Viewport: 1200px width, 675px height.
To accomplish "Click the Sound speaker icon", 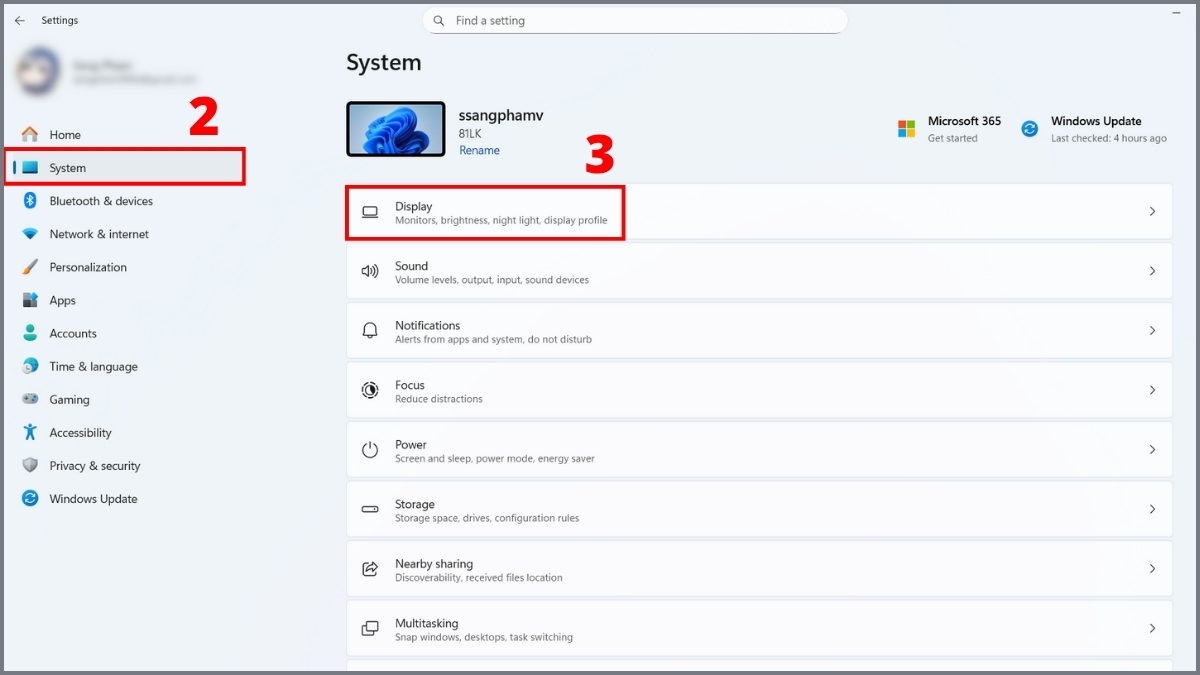I will (370, 271).
